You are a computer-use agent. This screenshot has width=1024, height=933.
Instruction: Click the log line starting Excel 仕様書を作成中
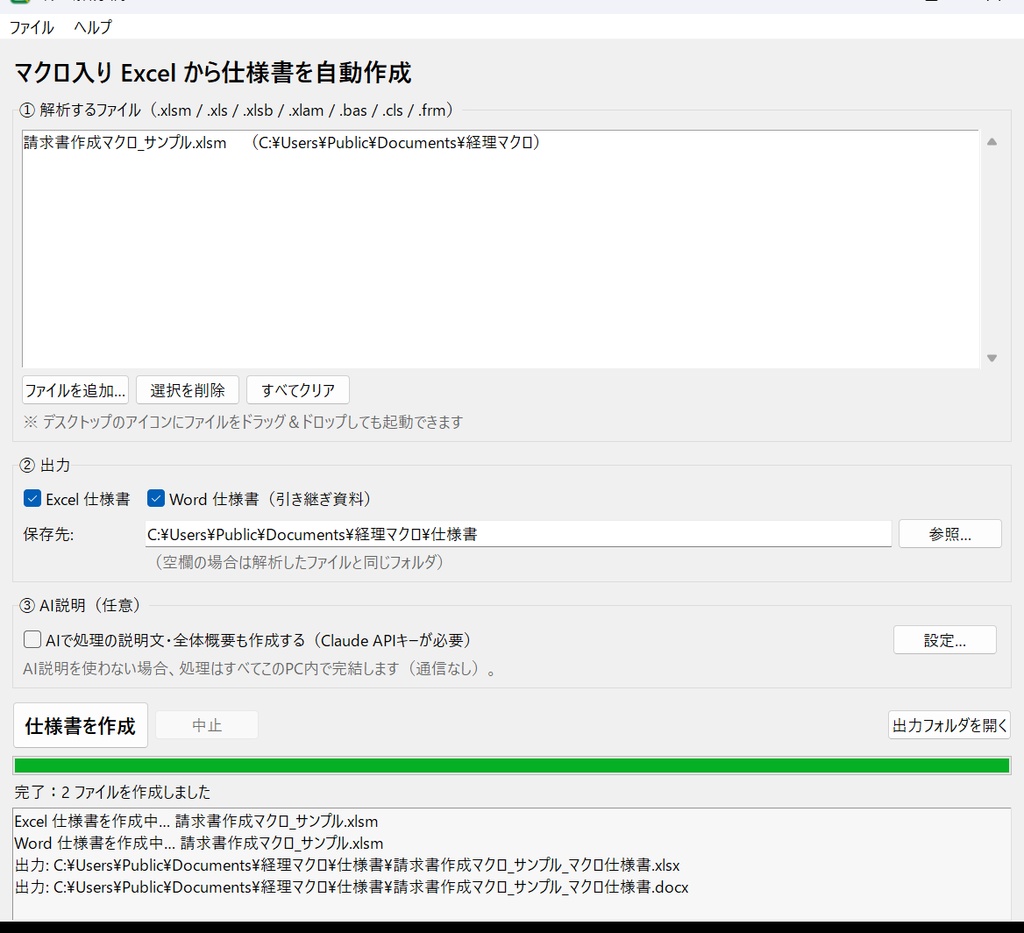(196, 821)
